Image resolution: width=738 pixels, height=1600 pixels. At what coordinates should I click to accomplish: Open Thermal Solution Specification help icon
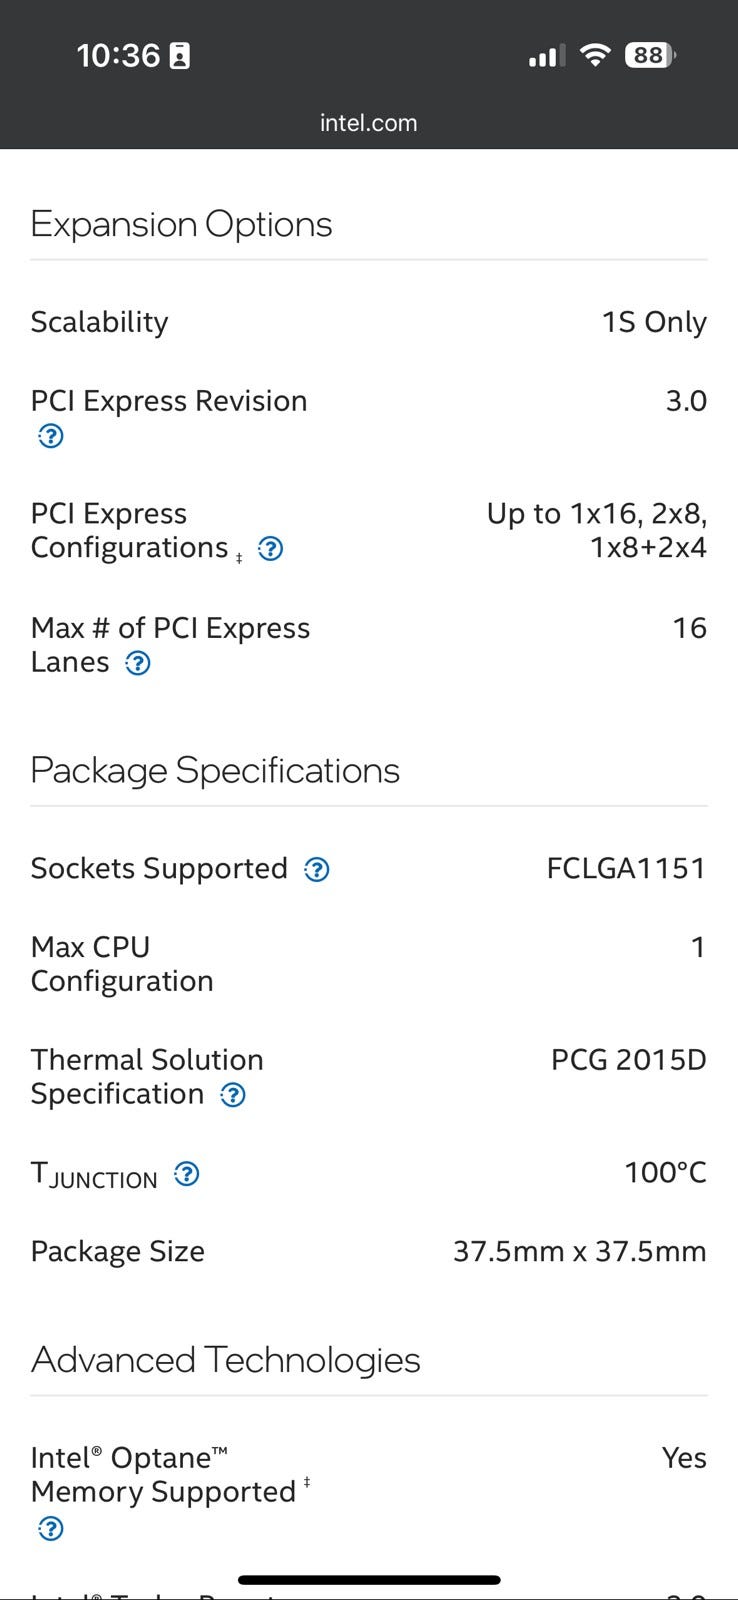point(233,1095)
